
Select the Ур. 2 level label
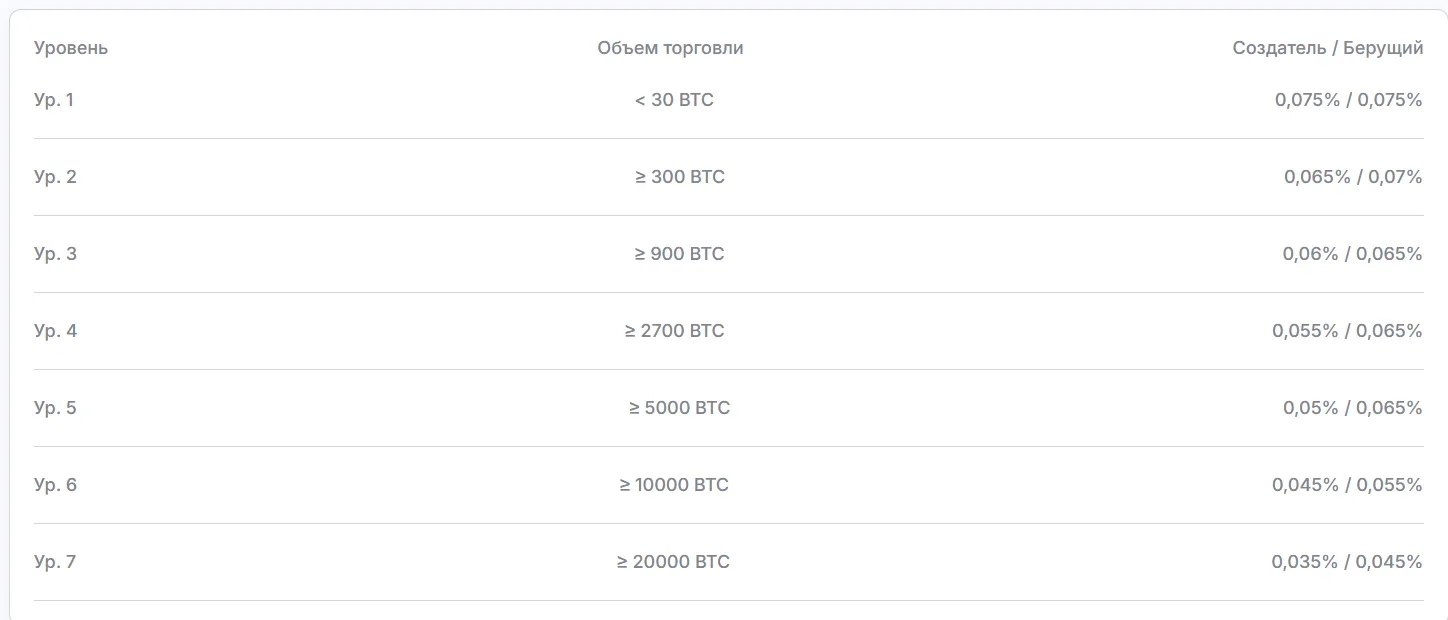(55, 177)
